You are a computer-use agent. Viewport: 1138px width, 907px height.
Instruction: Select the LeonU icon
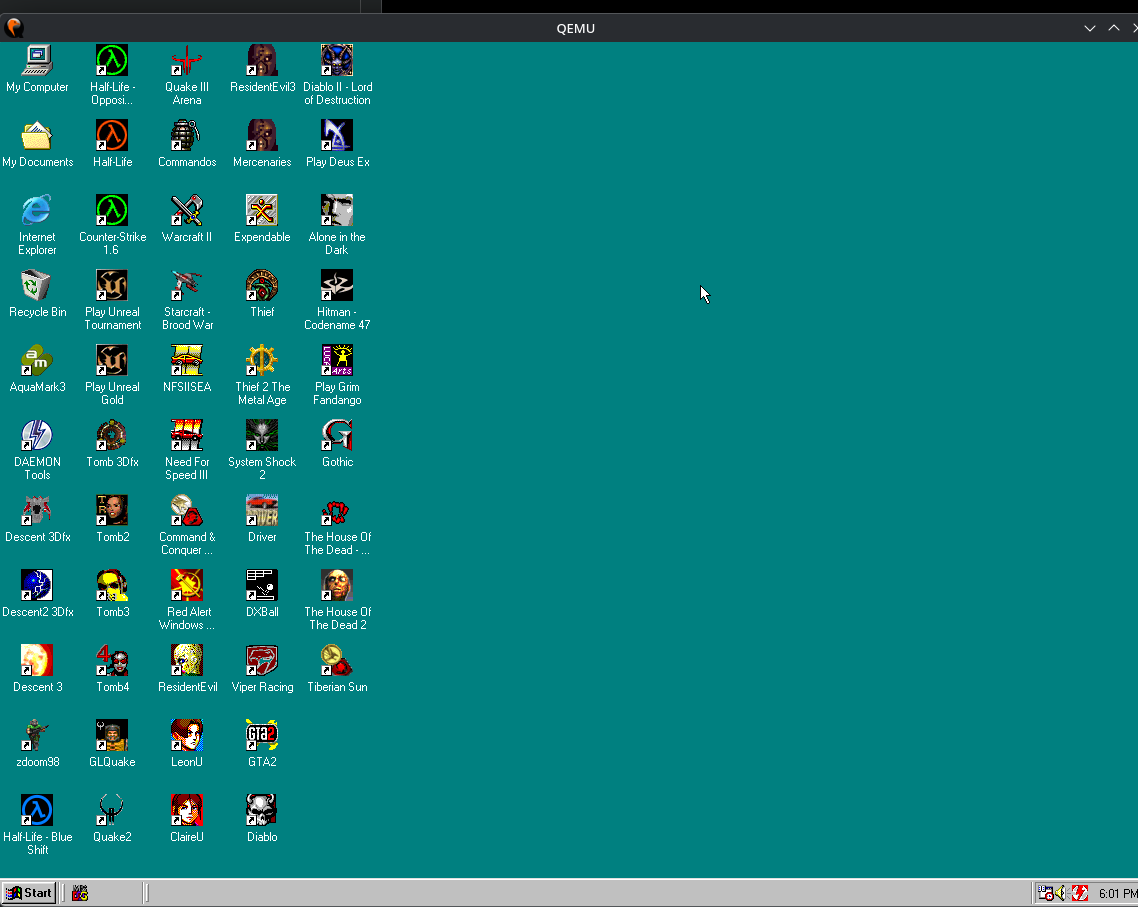point(187,735)
